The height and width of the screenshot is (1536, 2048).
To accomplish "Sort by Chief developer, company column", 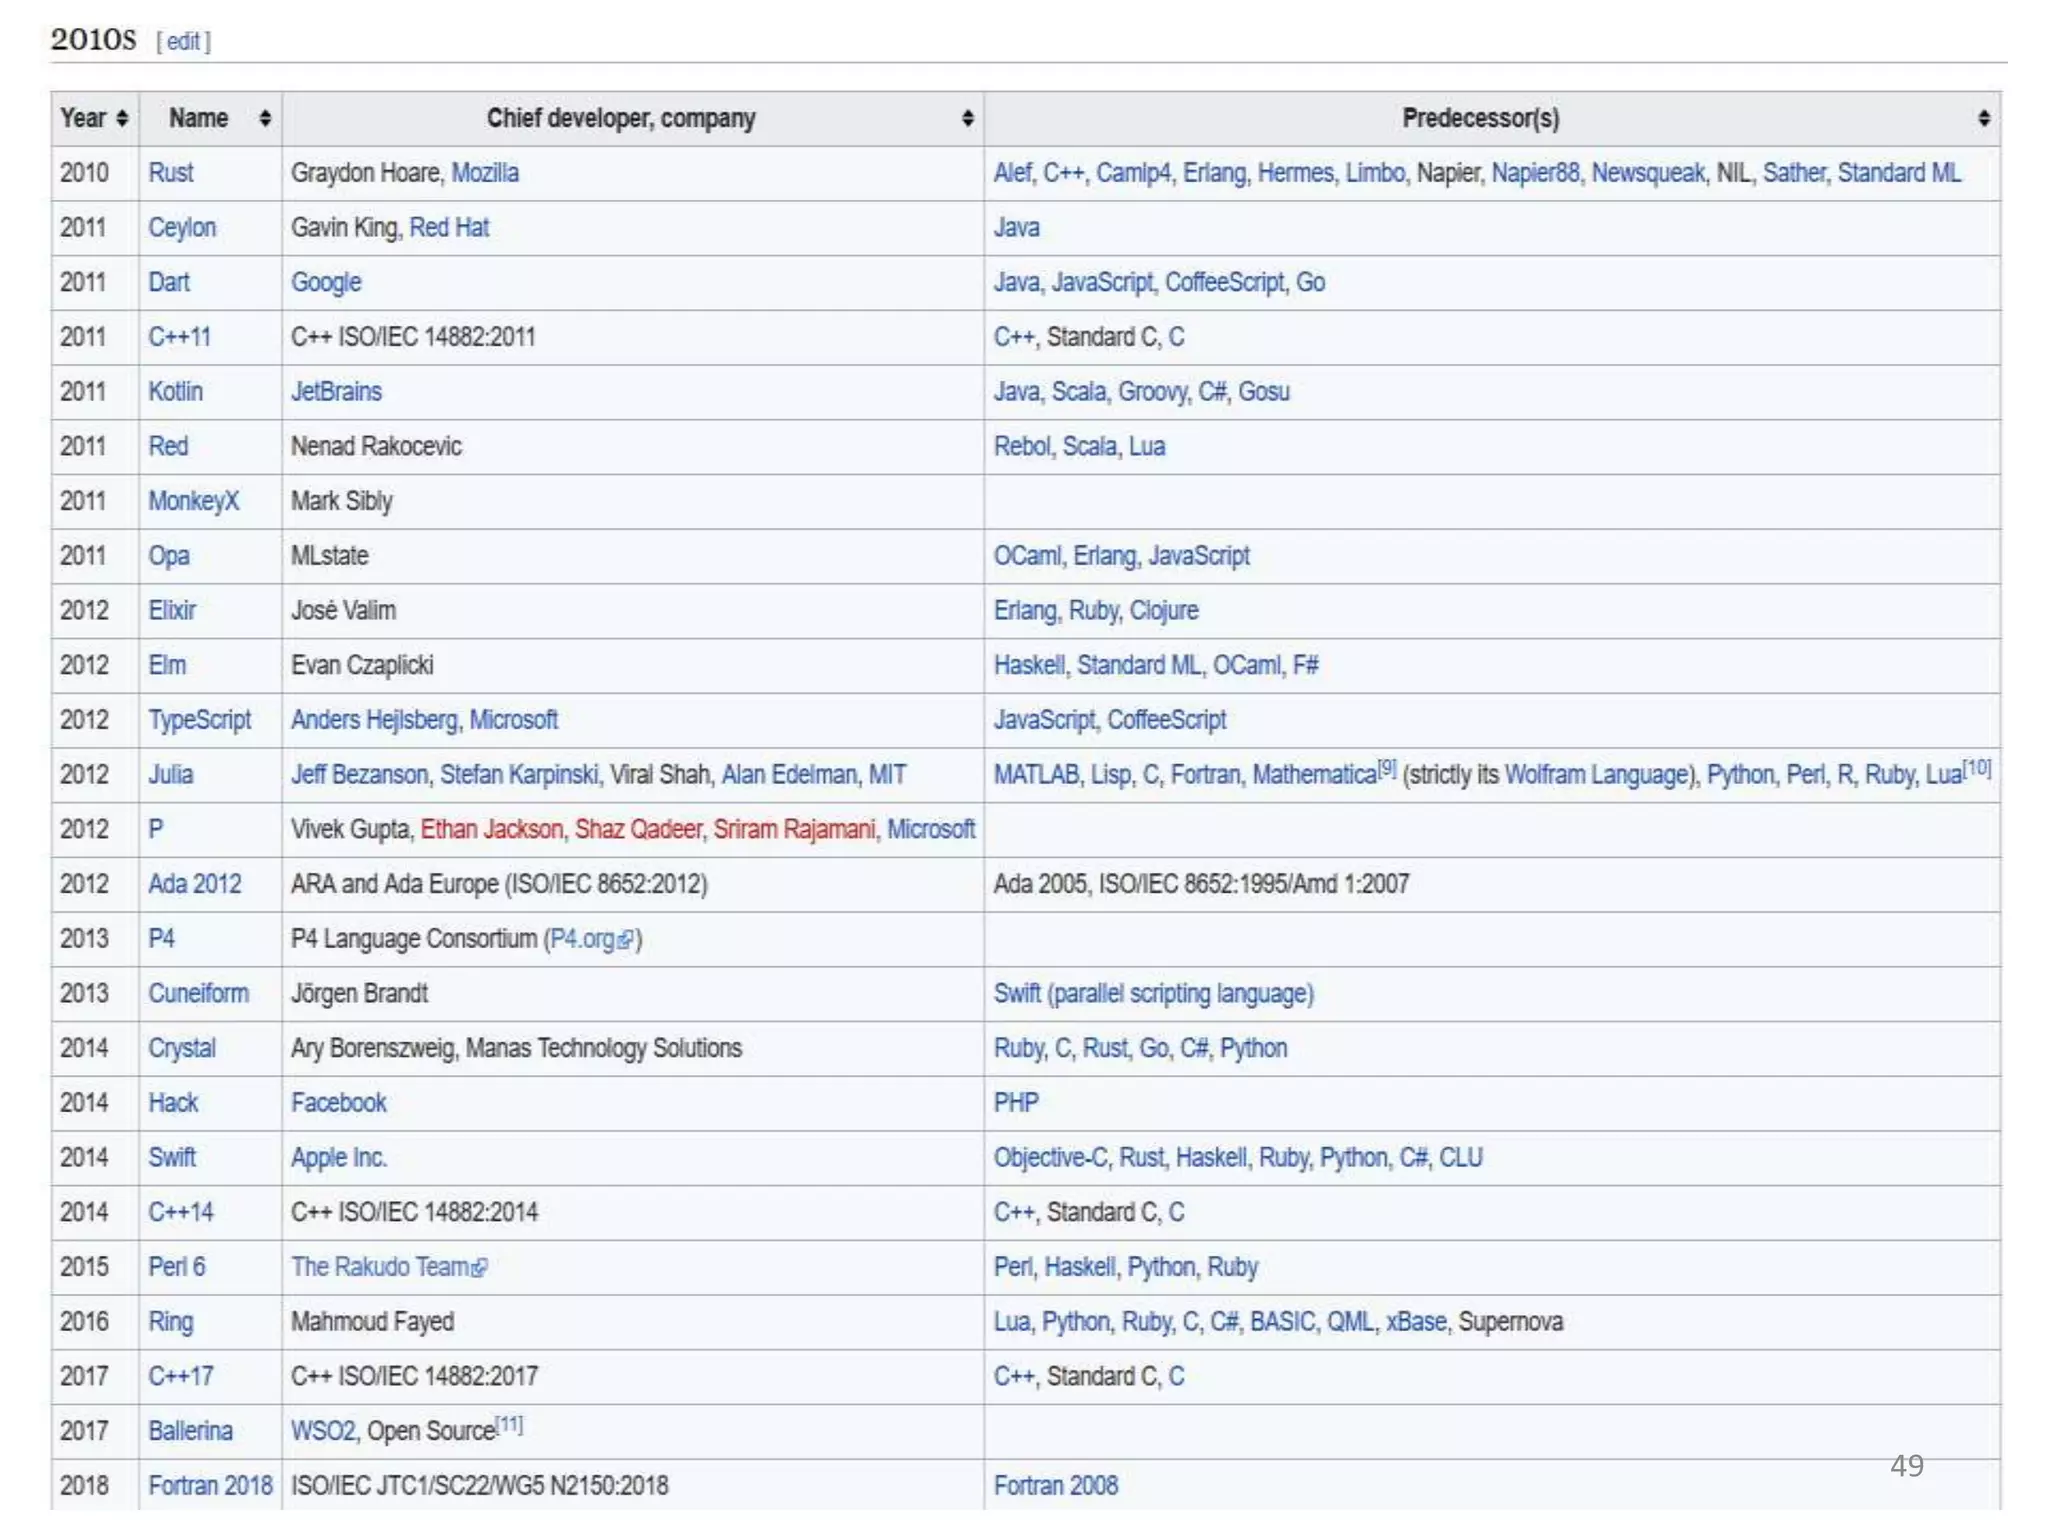I will 967,118.
